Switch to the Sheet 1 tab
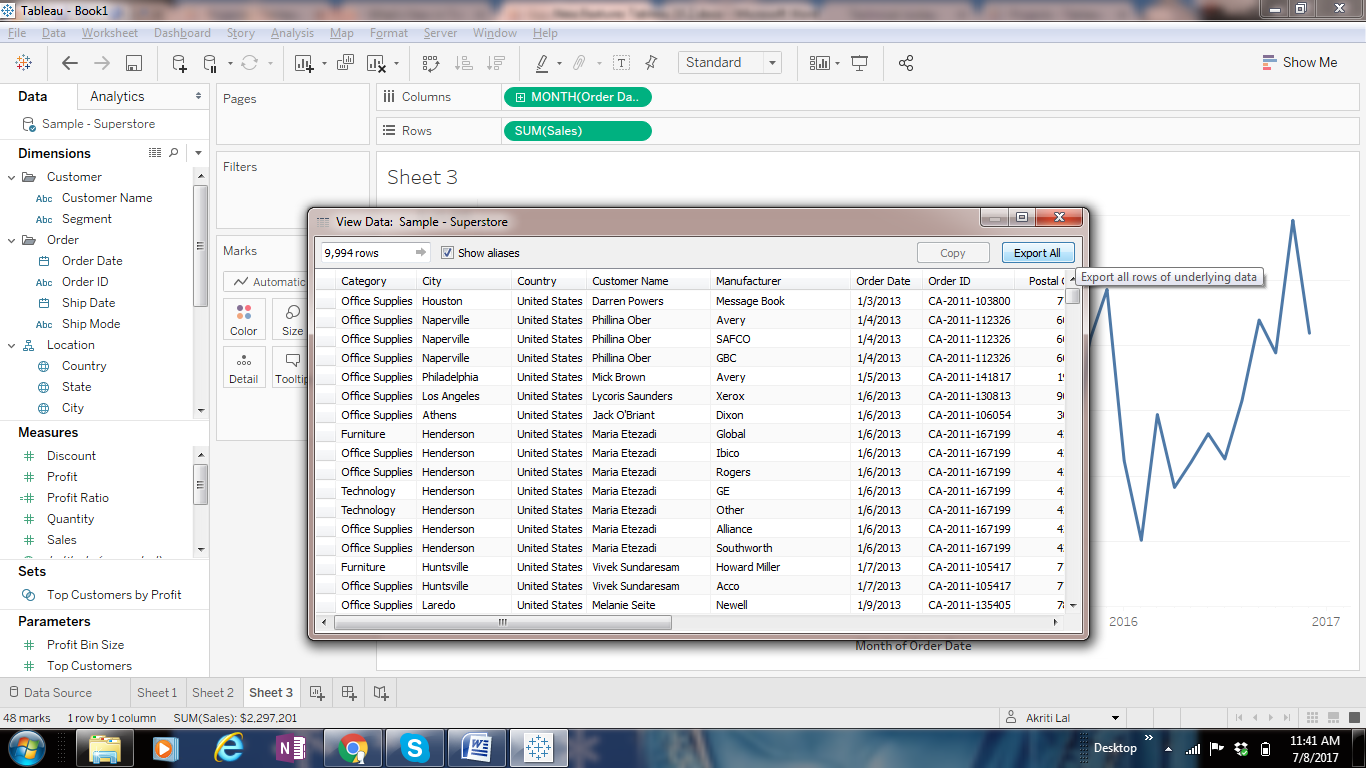The image size is (1366, 768). click(x=157, y=692)
